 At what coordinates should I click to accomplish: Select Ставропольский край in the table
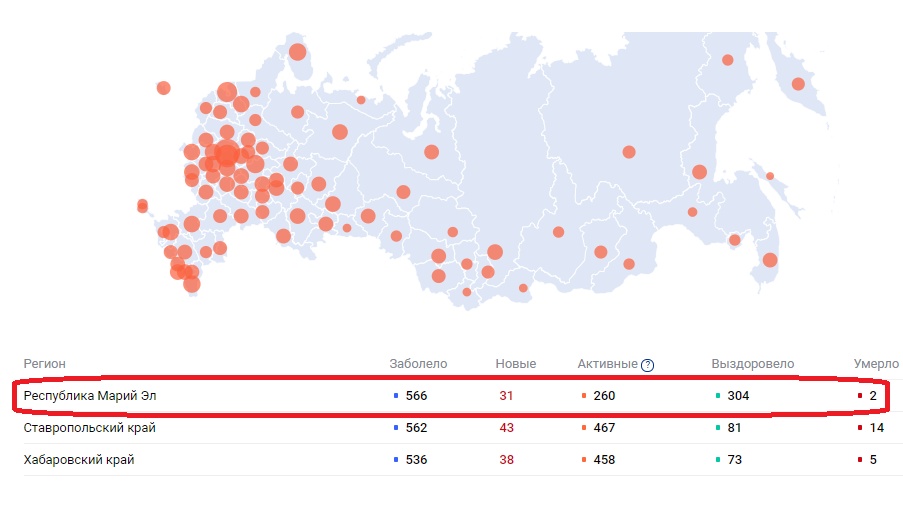click(89, 428)
